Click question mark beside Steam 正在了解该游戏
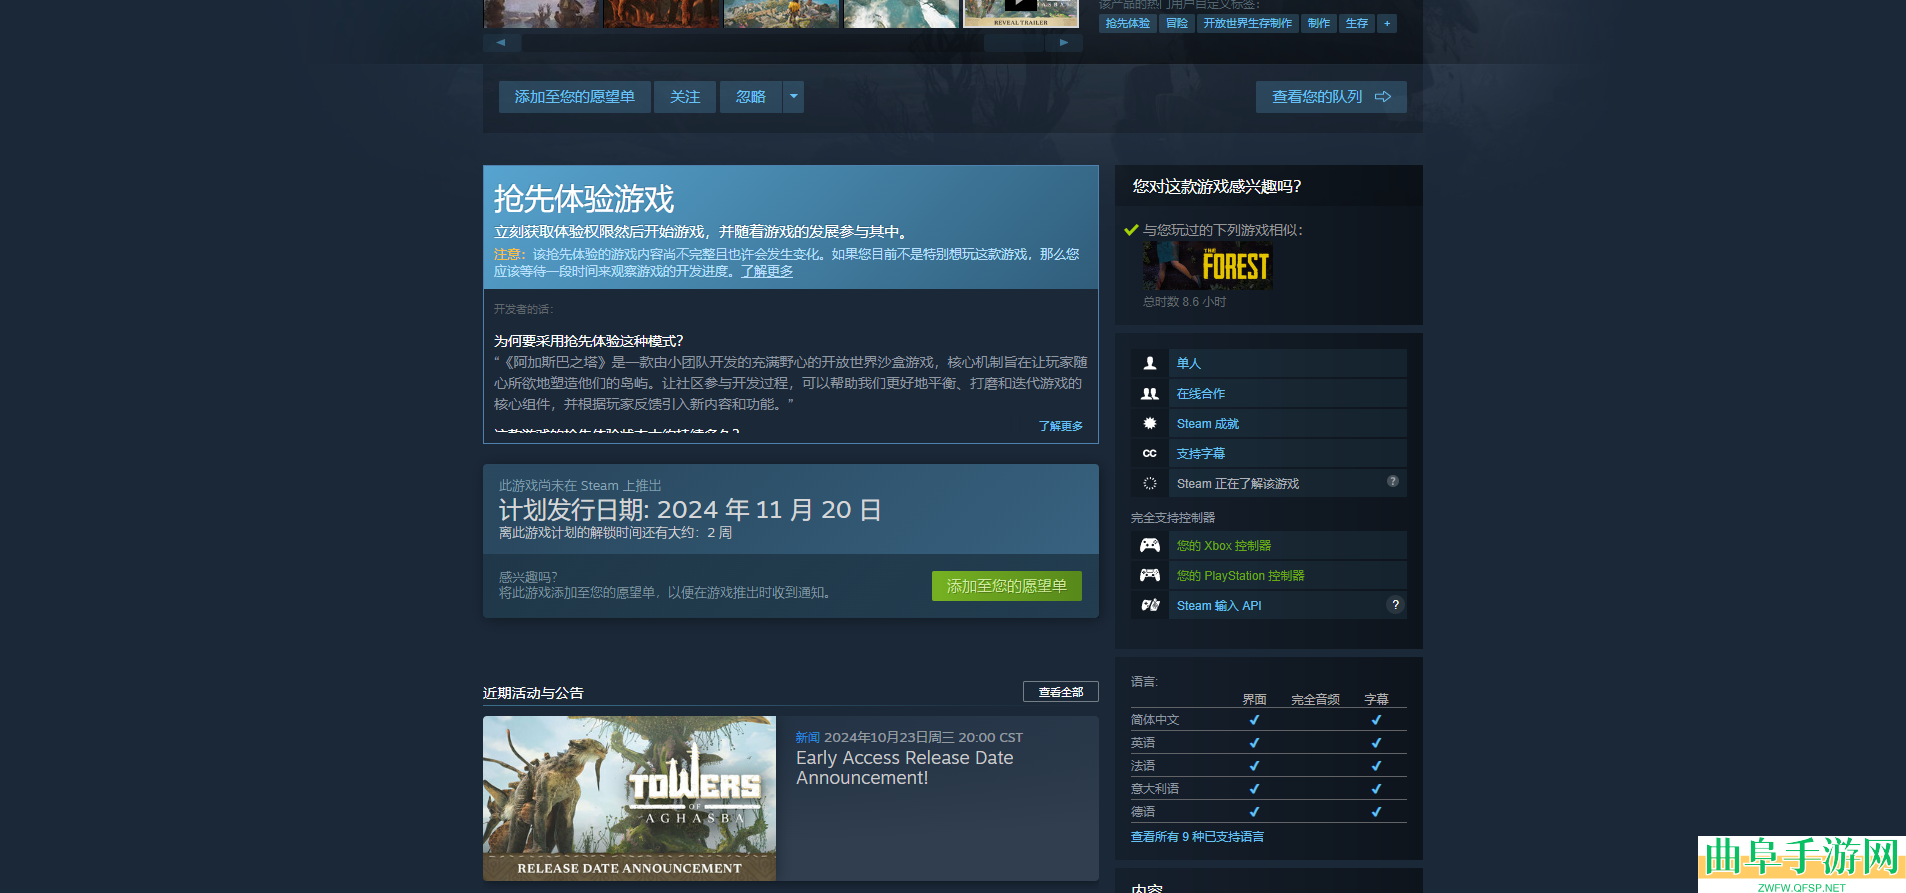The image size is (1906, 893). click(x=1393, y=482)
